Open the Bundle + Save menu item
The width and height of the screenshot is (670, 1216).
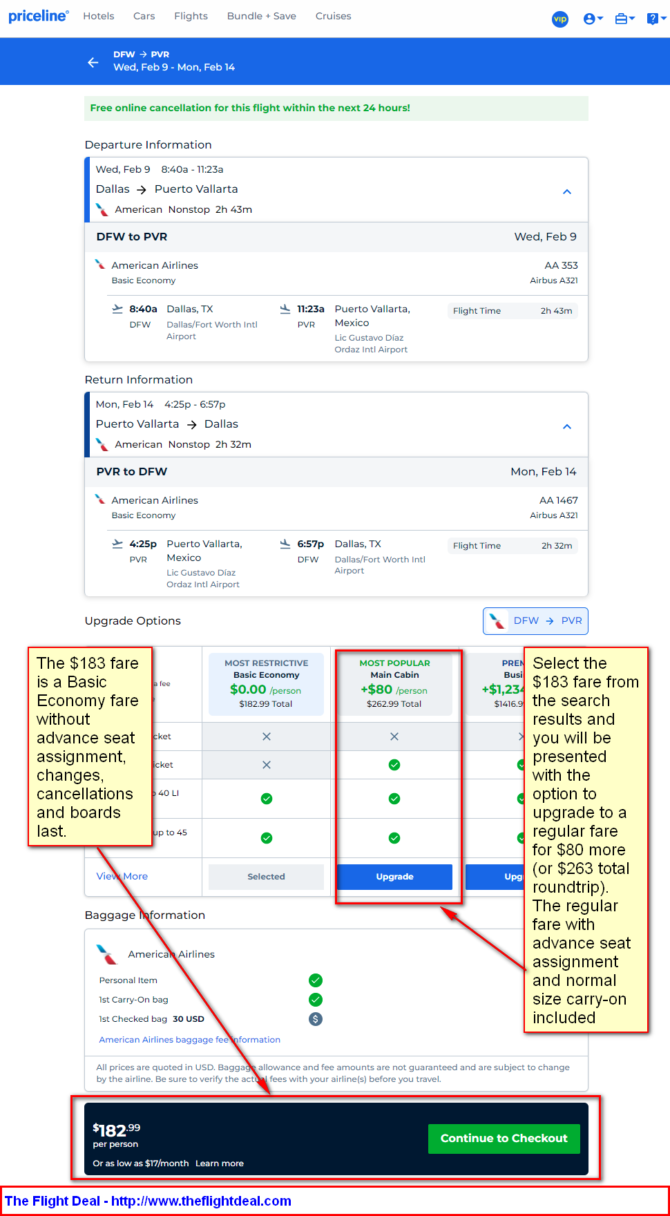tap(261, 16)
